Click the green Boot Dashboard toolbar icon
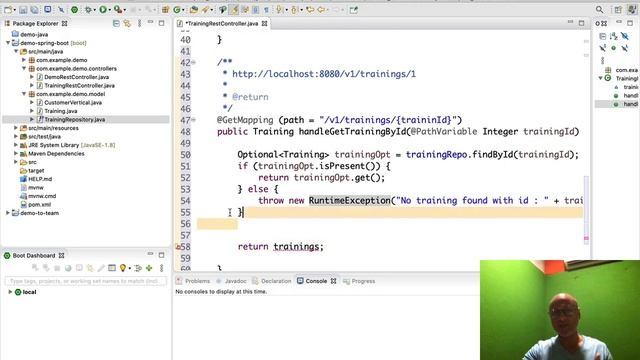 click(x=74, y=9)
